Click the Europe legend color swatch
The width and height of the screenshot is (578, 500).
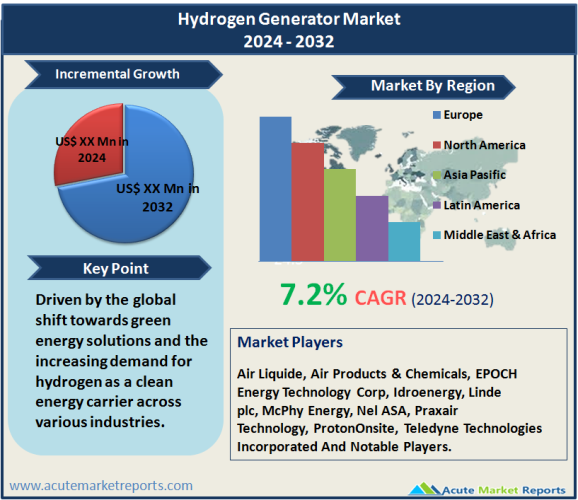click(x=437, y=115)
